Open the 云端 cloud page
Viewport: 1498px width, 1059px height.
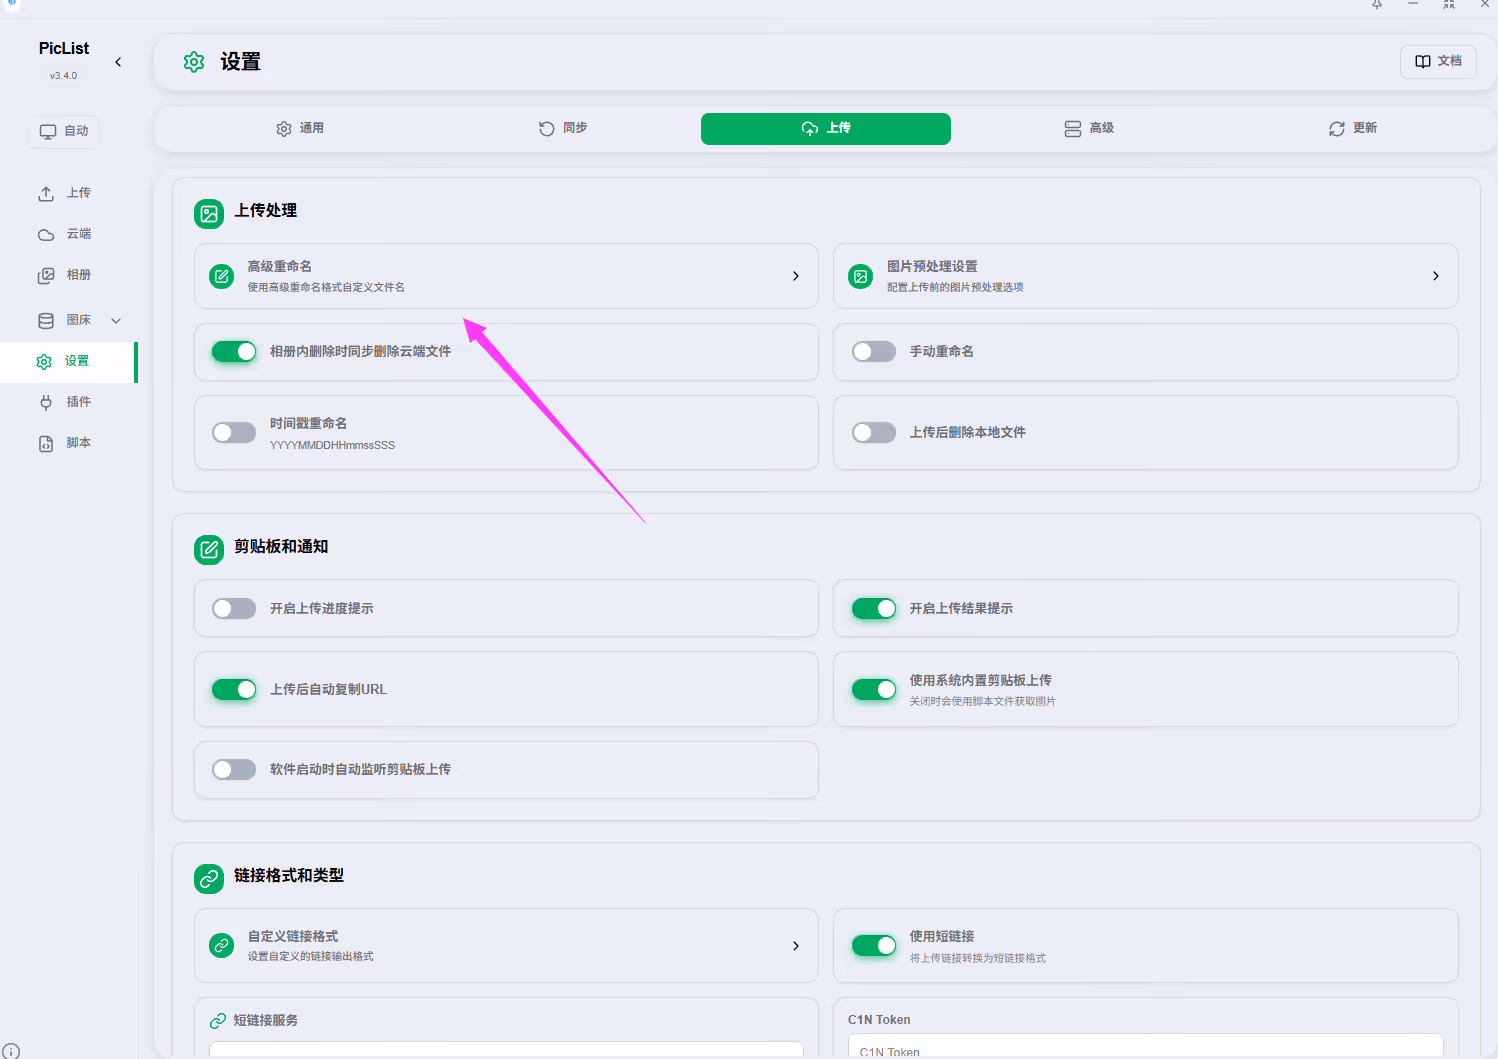coord(68,234)
